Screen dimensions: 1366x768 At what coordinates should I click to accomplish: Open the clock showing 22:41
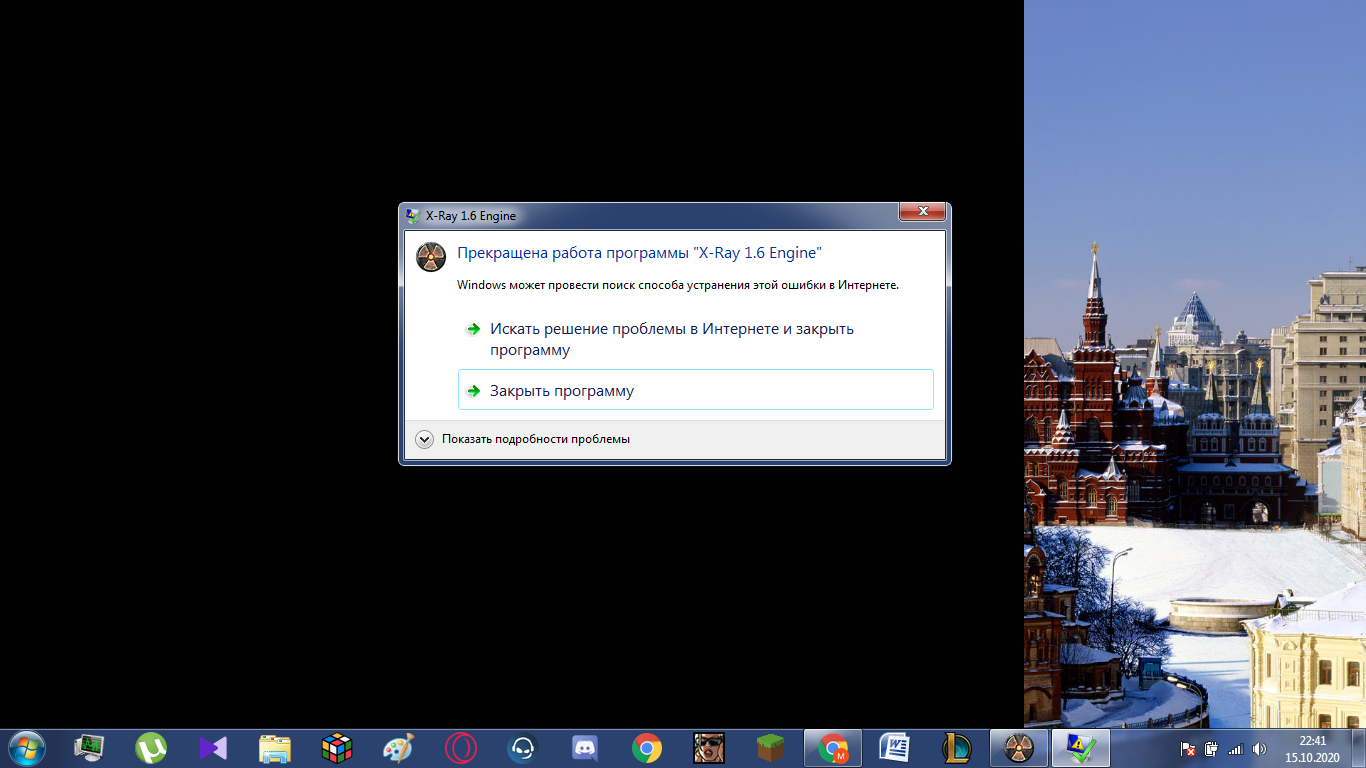1312,748
